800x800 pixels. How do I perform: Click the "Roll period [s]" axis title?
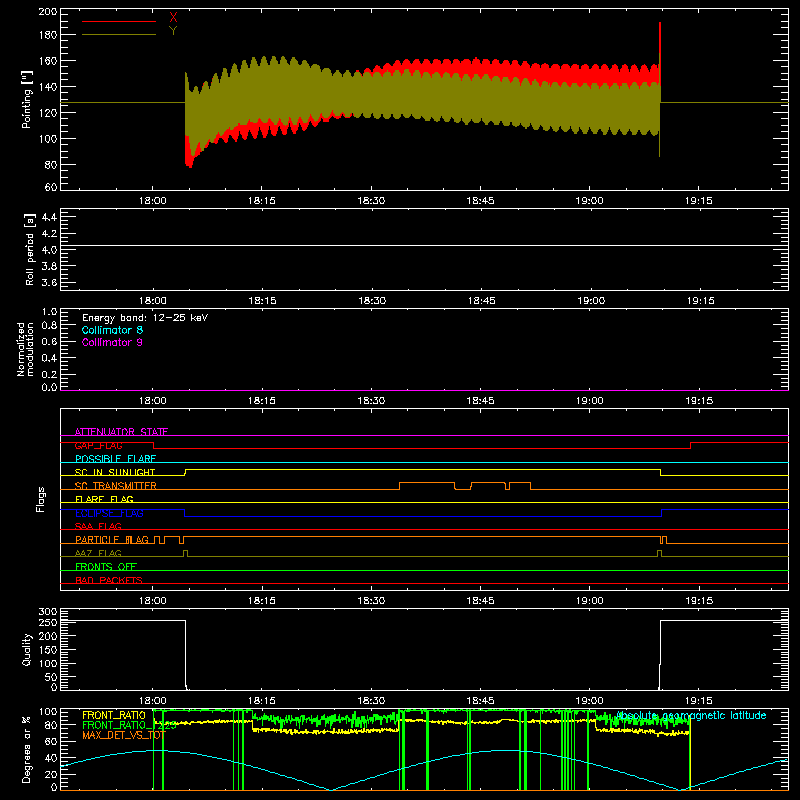30,249
